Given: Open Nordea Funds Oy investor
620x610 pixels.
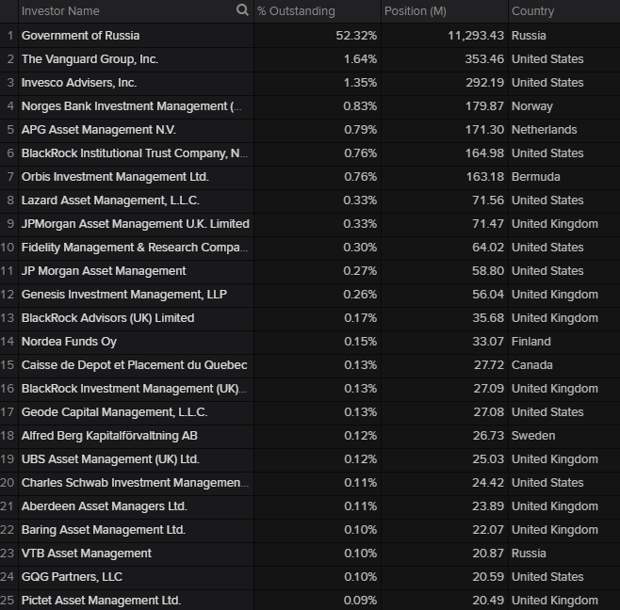Looking at the screenshot, I should [69, 342].
